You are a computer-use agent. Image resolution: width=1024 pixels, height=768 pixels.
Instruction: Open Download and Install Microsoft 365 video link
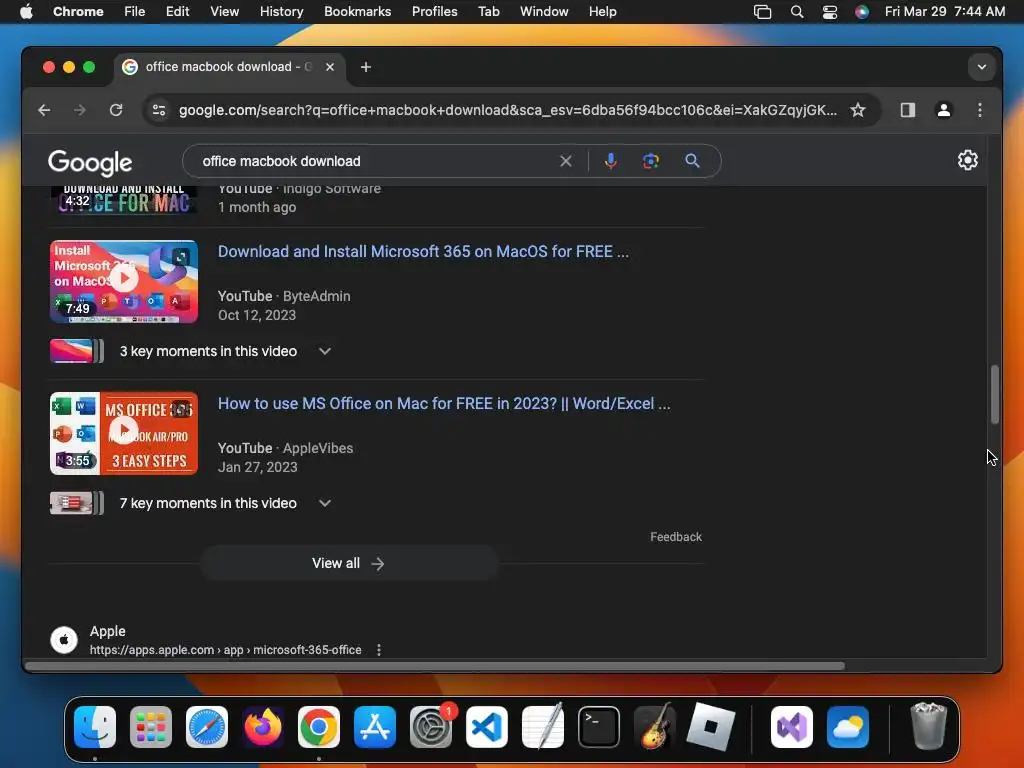pos(423,252)
